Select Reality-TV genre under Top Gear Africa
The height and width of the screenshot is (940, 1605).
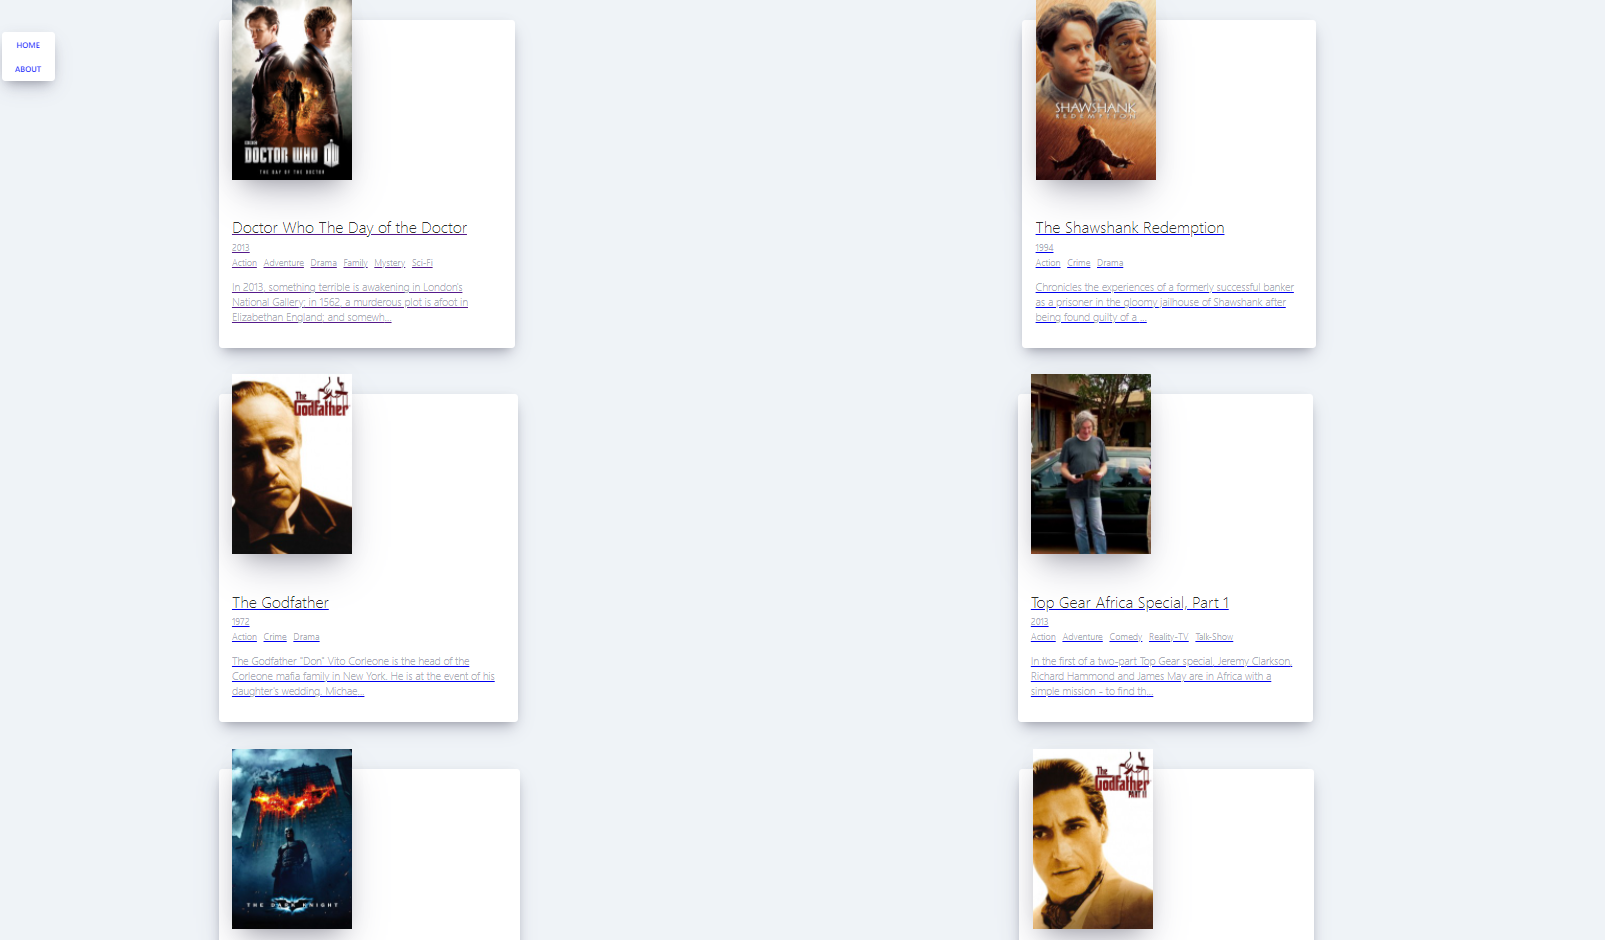pos(1169,637)
